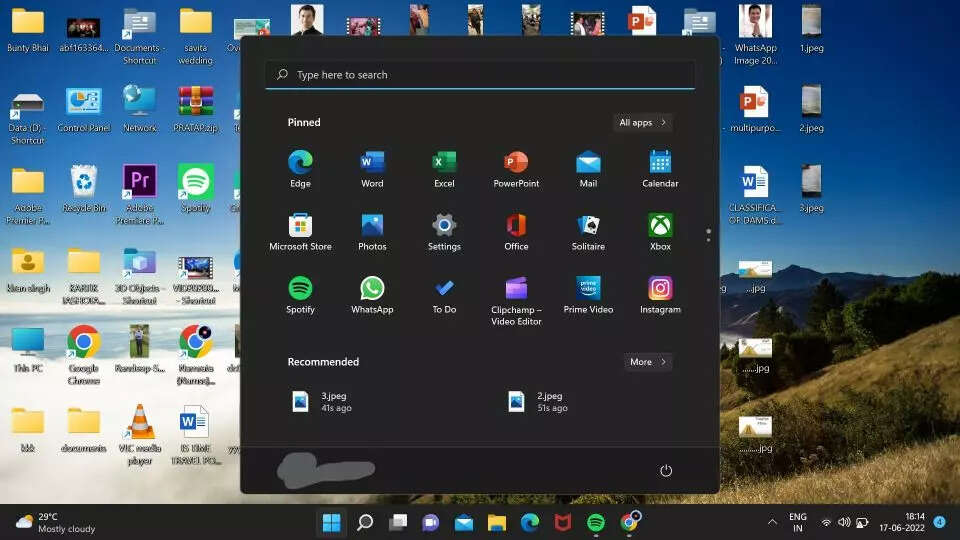
Task: Open the Solitaire game
Action: [588, 232]
